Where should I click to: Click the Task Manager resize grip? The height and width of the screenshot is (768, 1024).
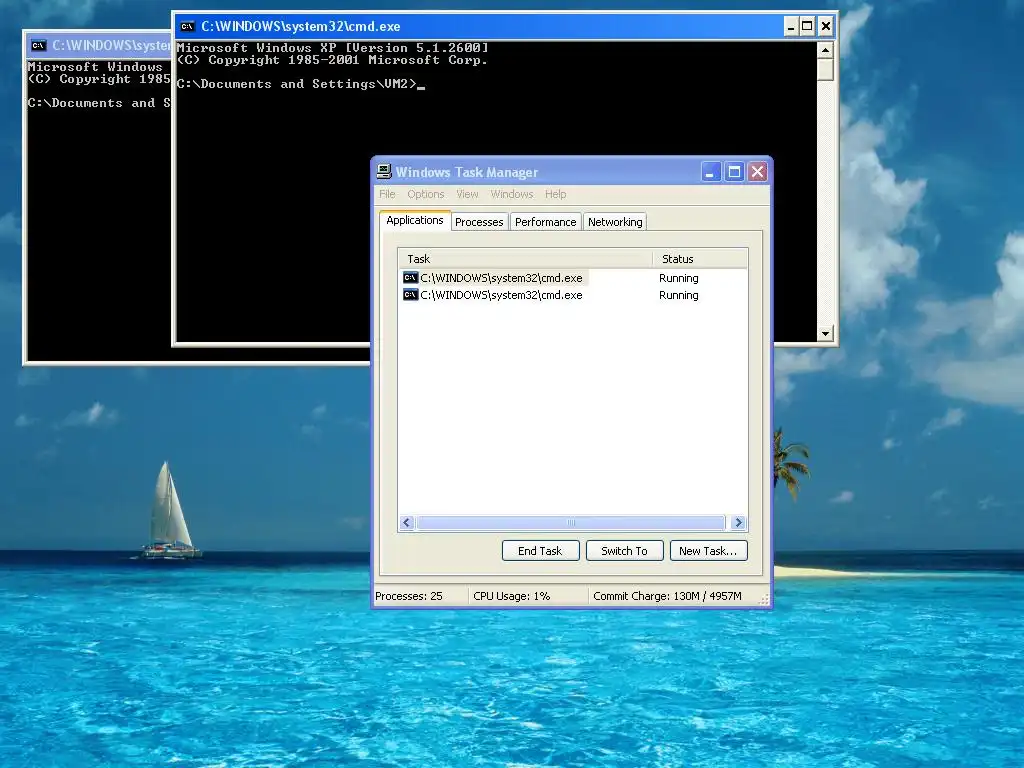coord(764,599)
